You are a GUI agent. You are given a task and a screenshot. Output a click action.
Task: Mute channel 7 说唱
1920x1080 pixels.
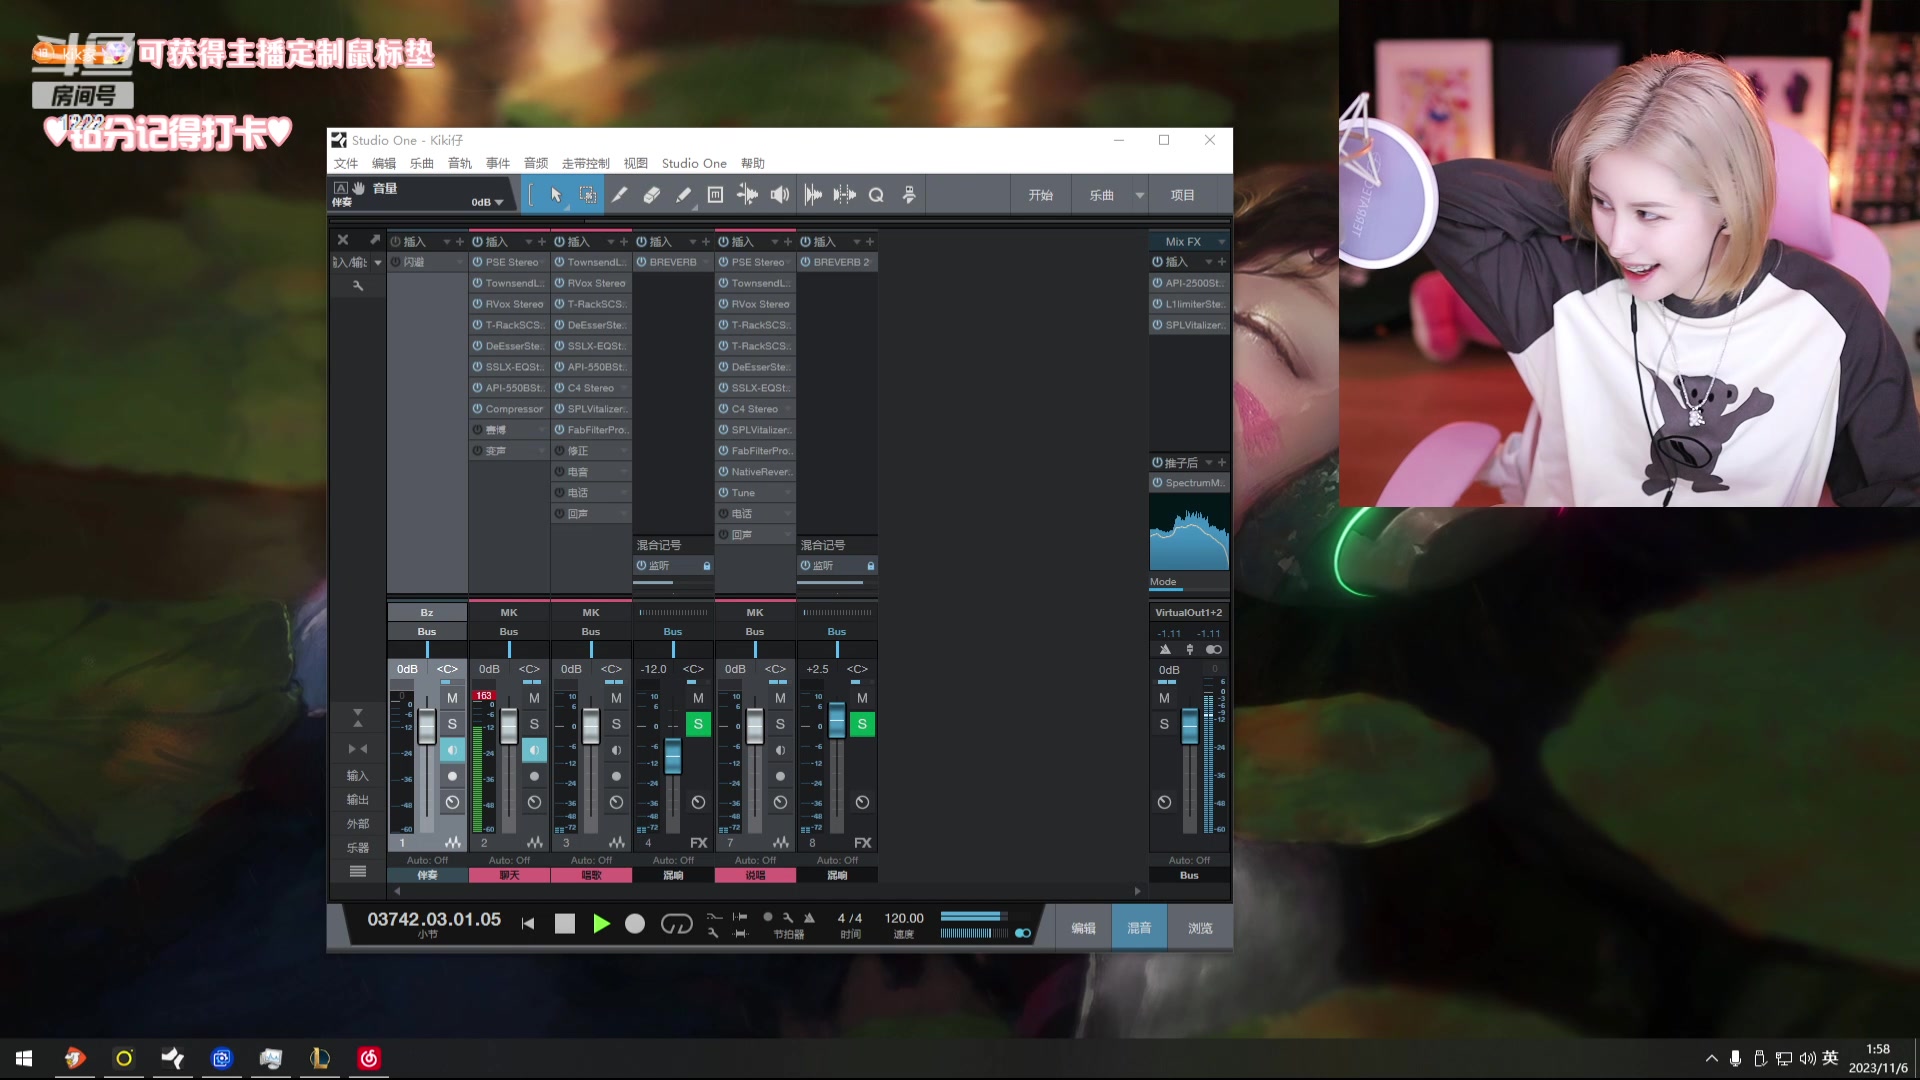pyautogui.click(x=780, y=698)
